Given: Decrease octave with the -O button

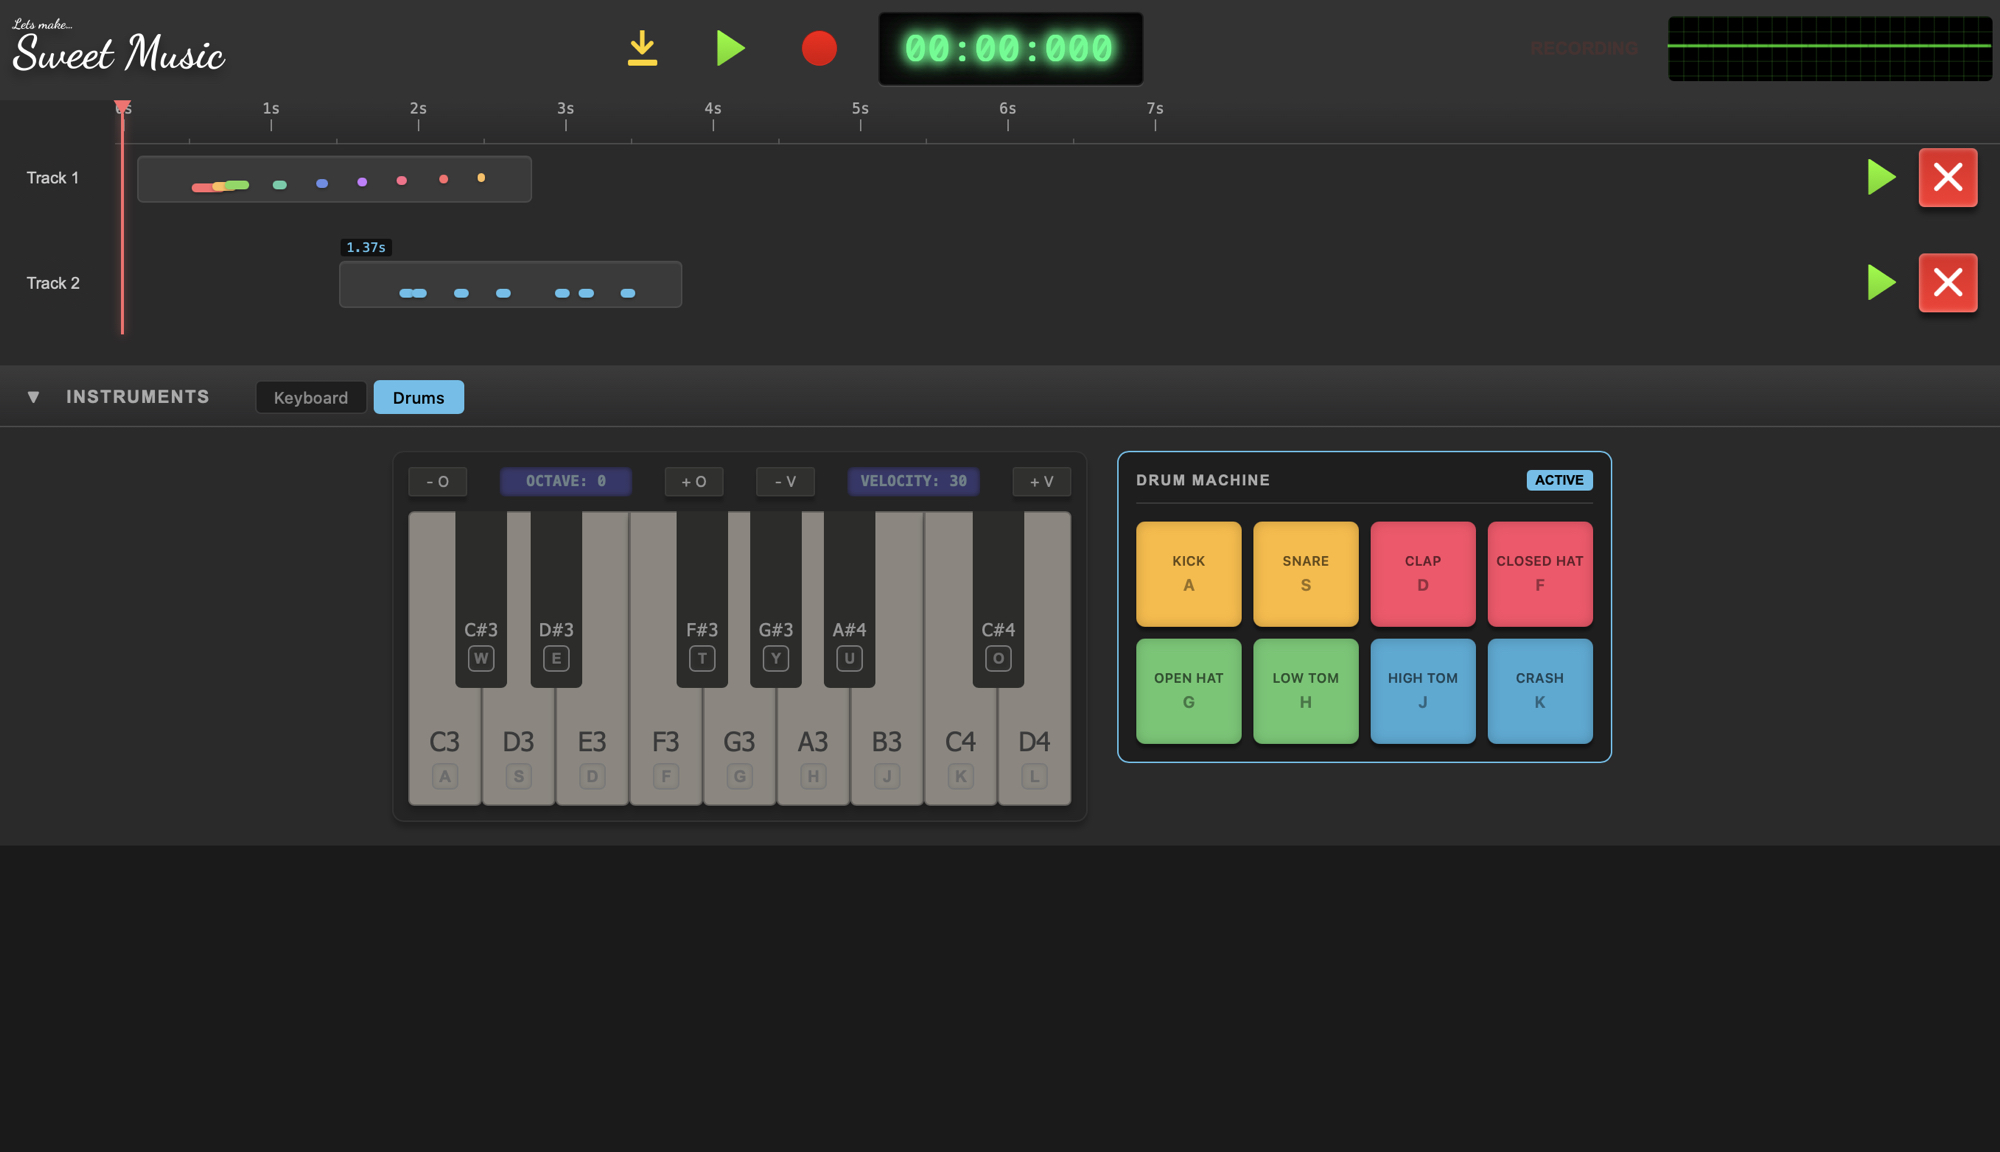Looking at the screenshot, I should coord(437,481).
